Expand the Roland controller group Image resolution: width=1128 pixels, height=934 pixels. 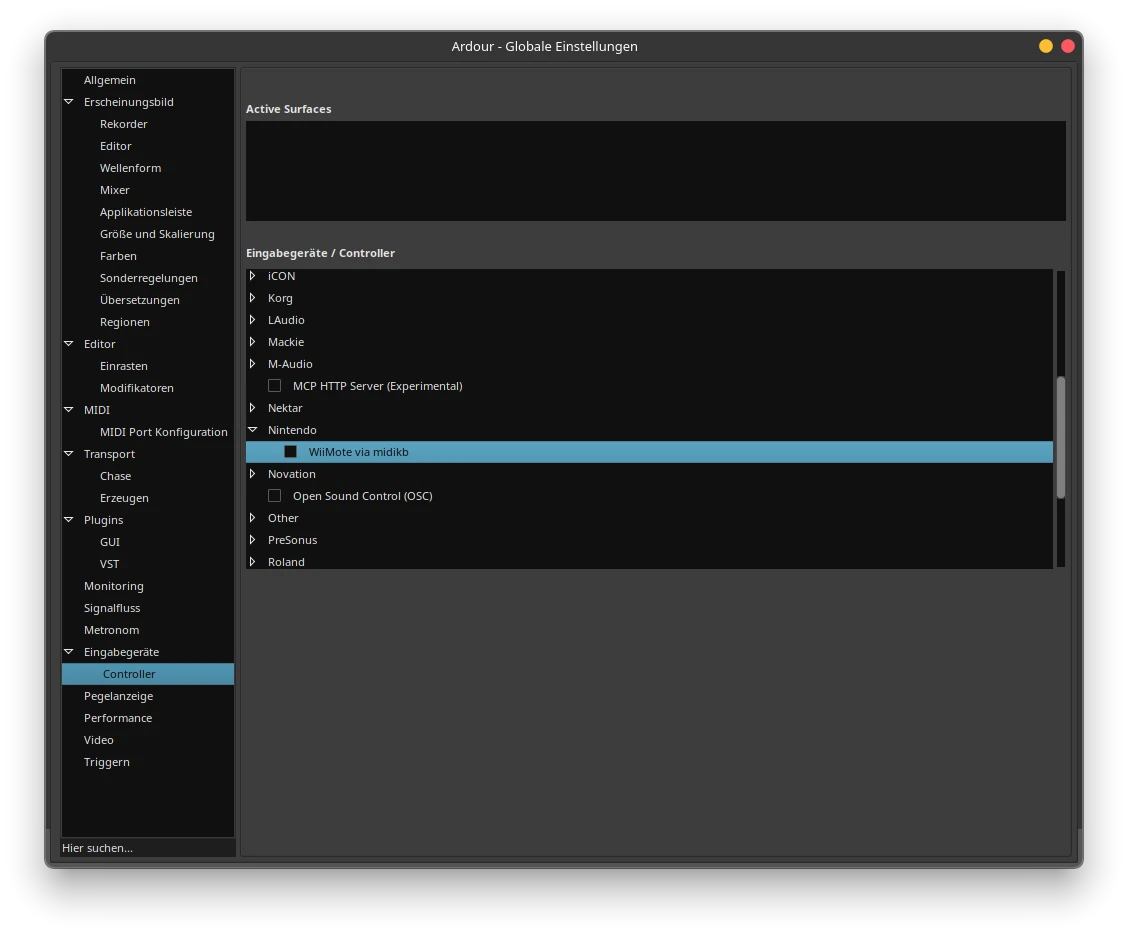253,562
